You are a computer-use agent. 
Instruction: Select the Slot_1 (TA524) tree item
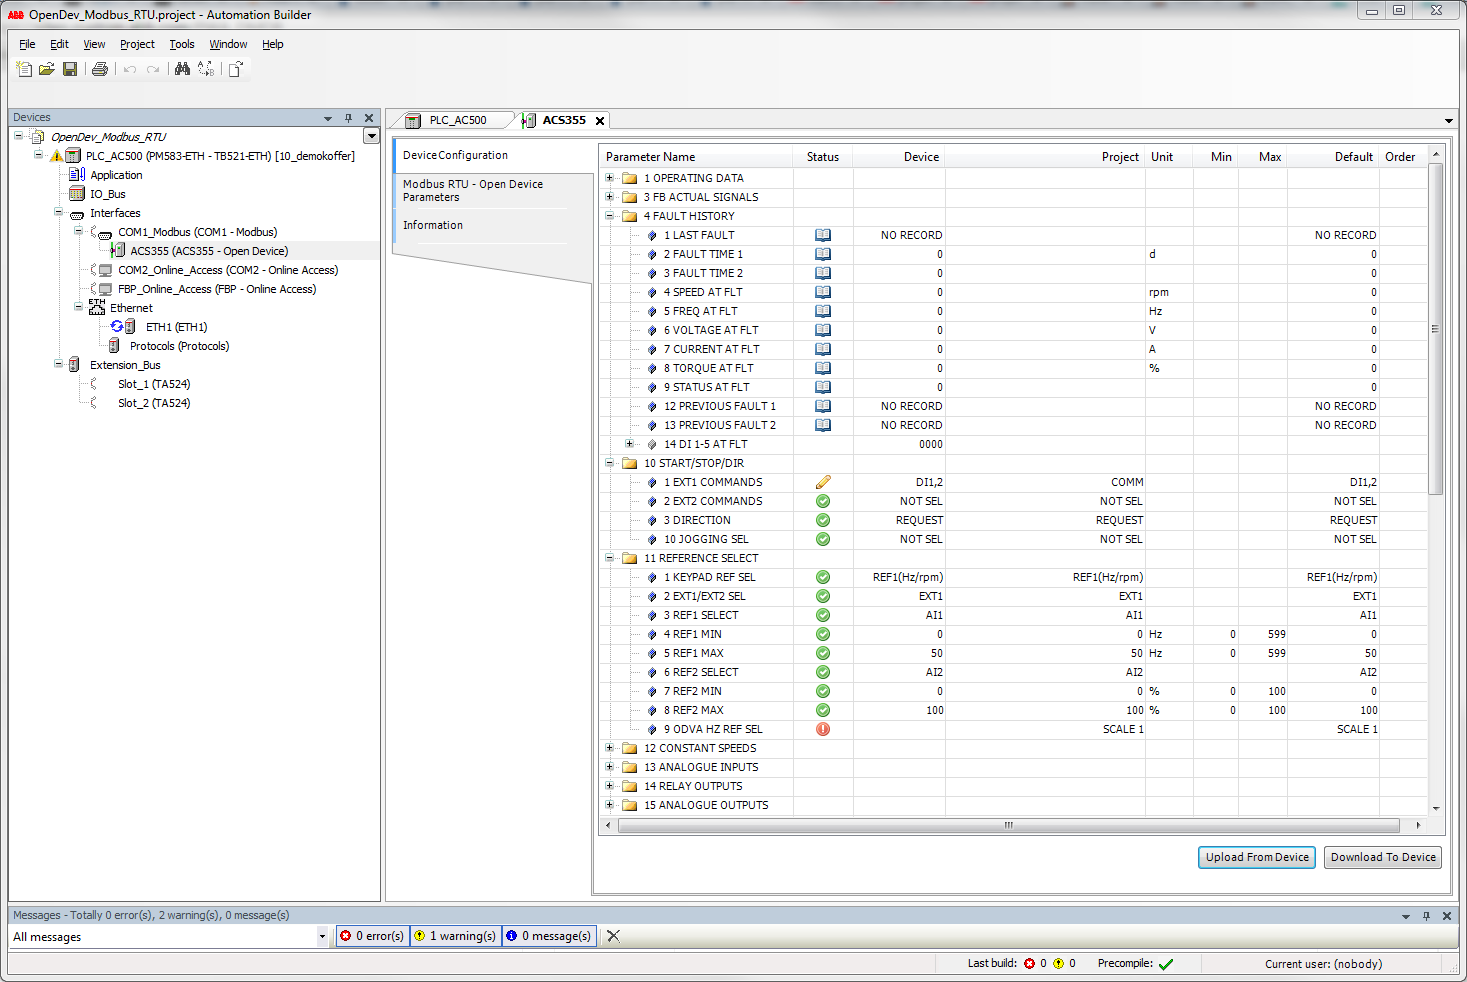coord(154,384)
